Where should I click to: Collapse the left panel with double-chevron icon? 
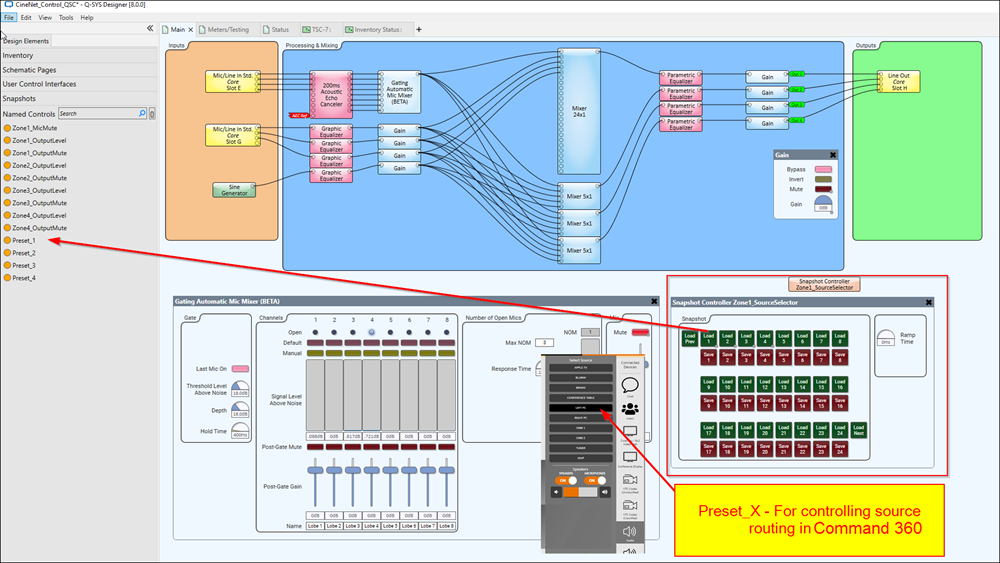(x=150, y=29)
